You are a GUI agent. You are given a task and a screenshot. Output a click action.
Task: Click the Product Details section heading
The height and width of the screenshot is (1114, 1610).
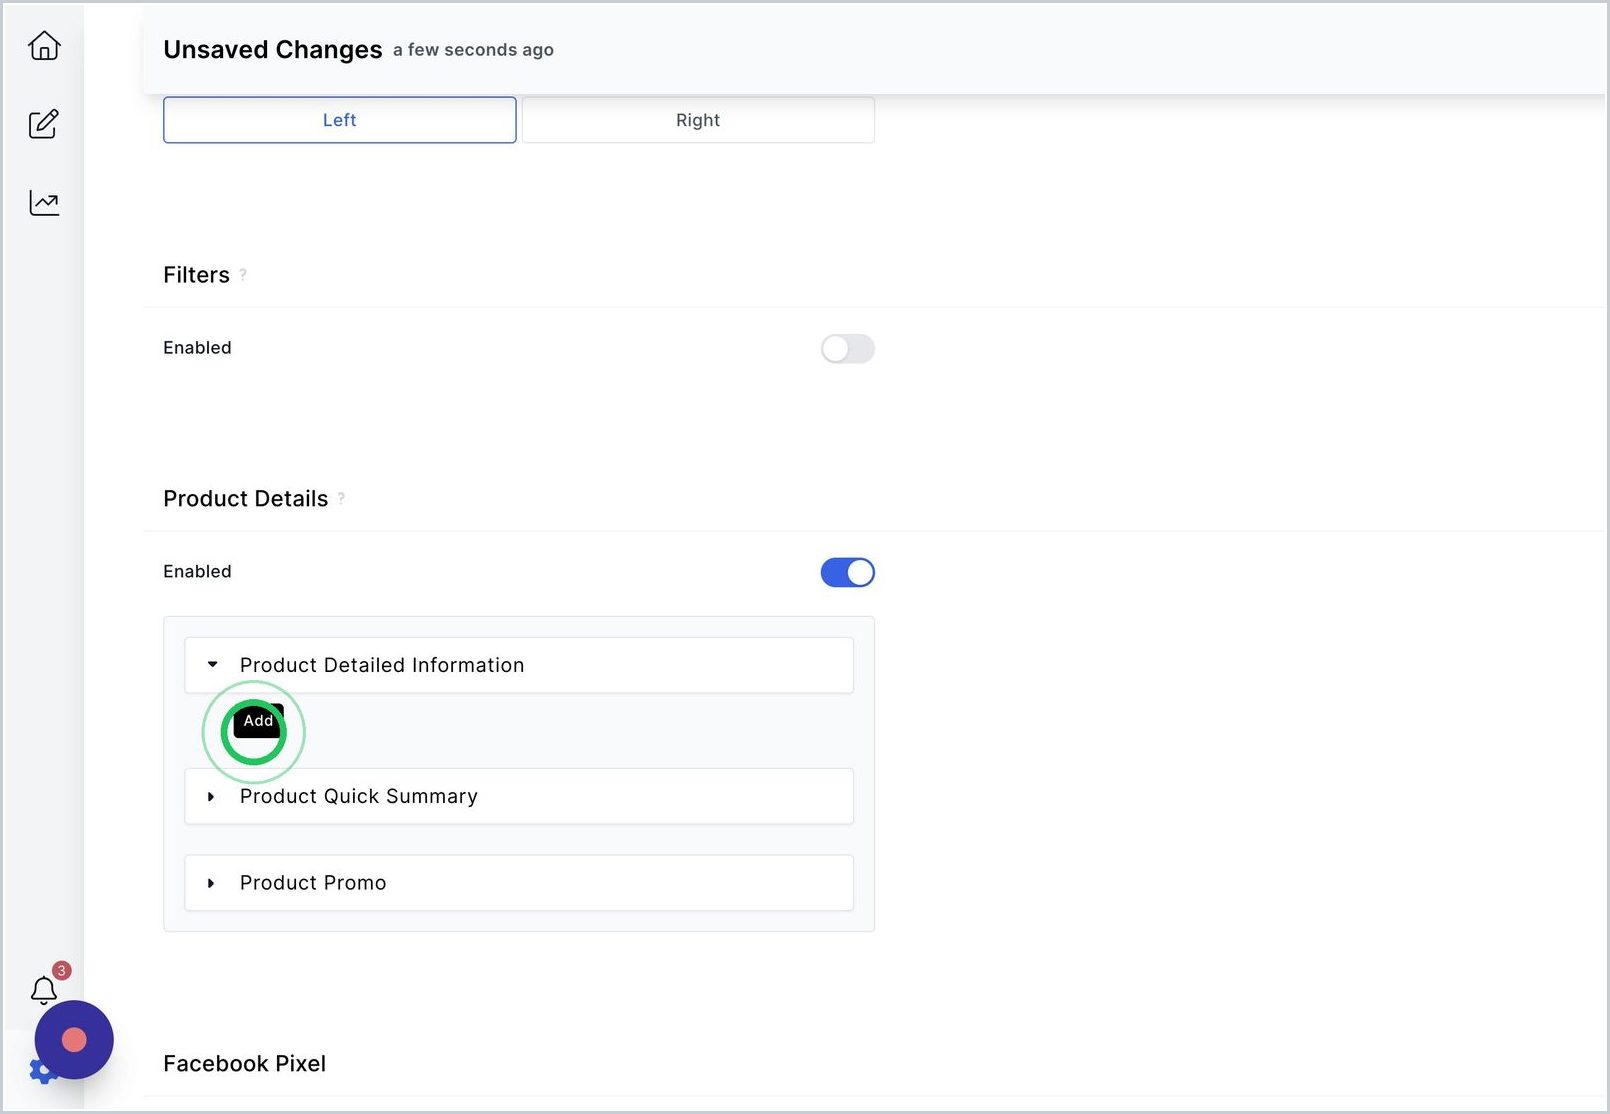(x=246, y=499)
